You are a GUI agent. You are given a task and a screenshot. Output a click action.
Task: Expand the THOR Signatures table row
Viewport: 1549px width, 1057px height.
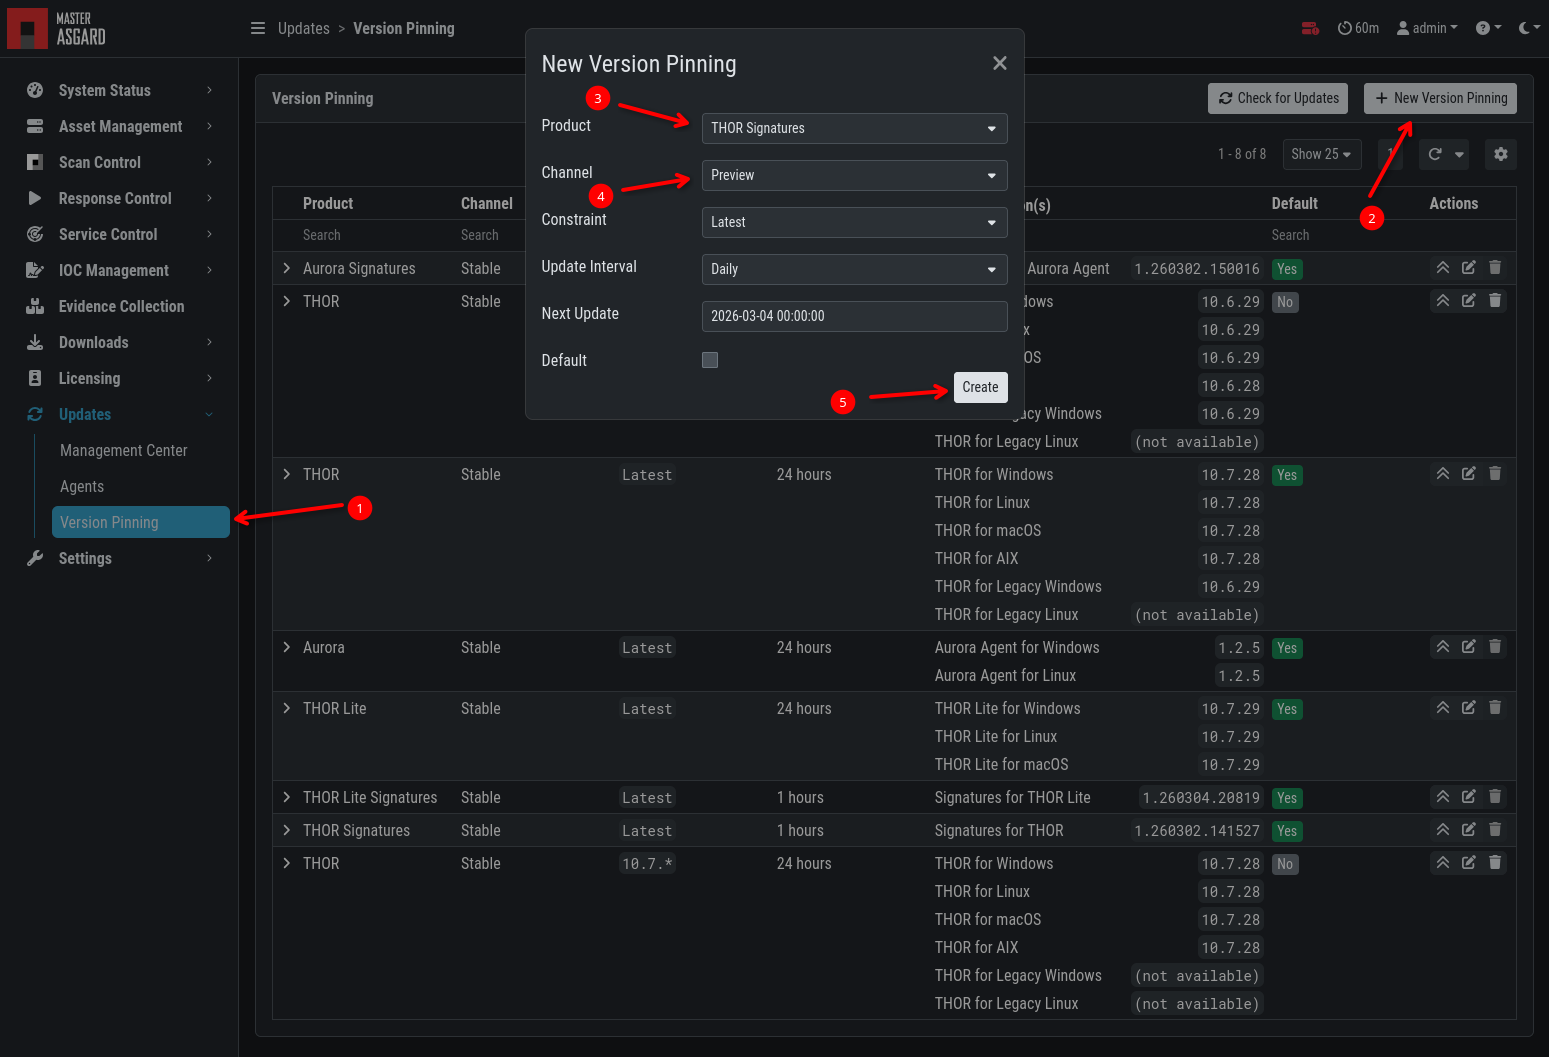(287, 830)
